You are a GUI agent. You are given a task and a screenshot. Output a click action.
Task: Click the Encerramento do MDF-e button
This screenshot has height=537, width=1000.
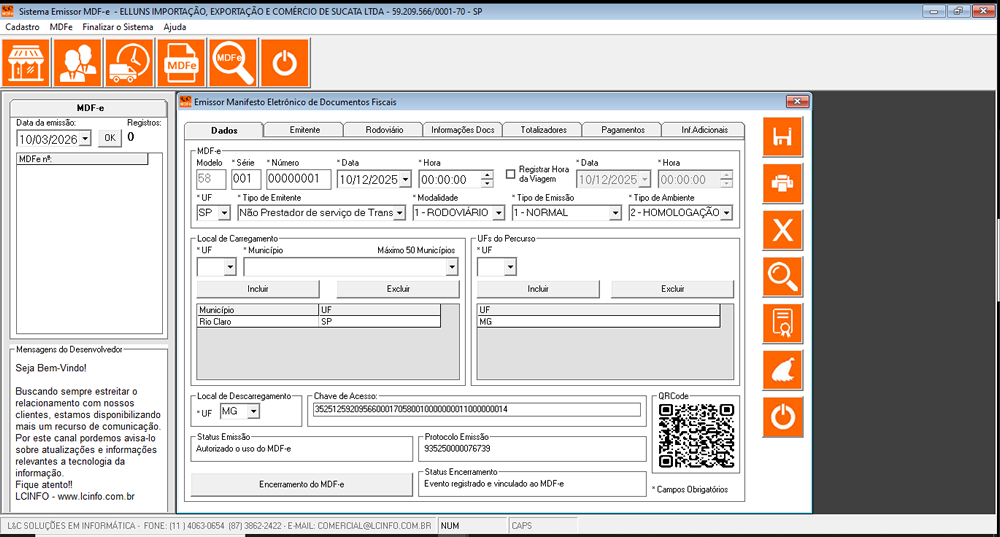[x=301, y=484]
